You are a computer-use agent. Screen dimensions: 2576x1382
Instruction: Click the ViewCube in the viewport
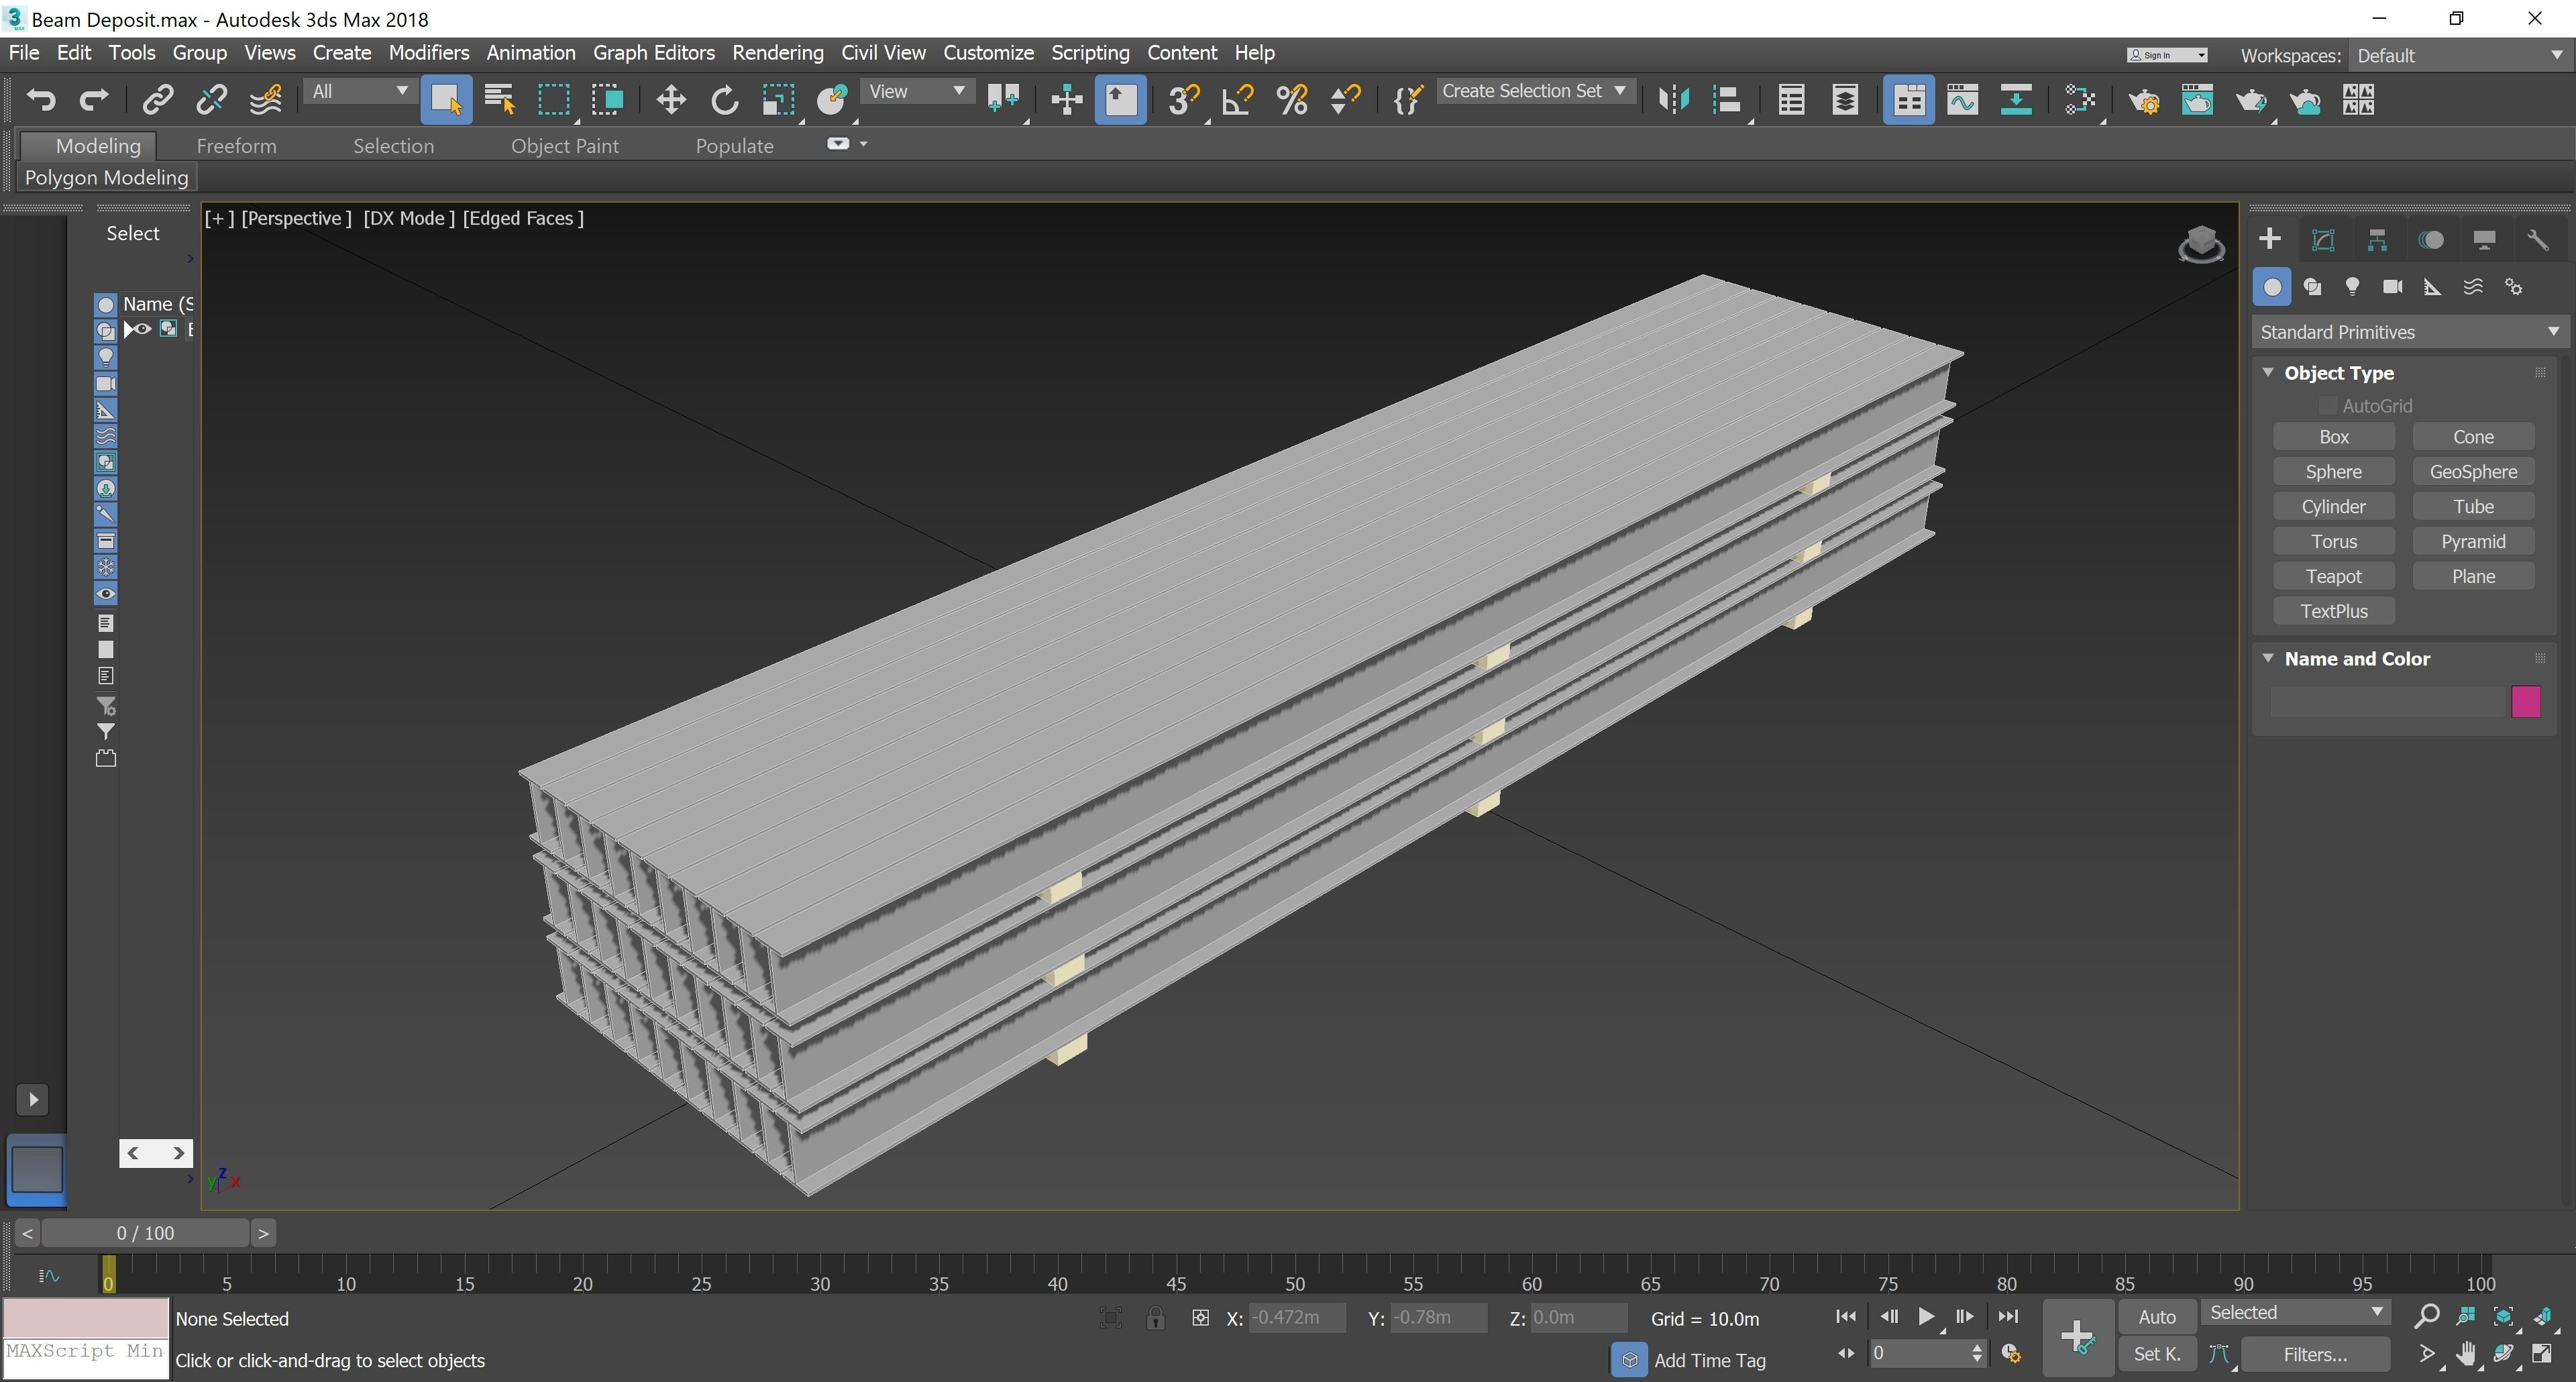2201,244
